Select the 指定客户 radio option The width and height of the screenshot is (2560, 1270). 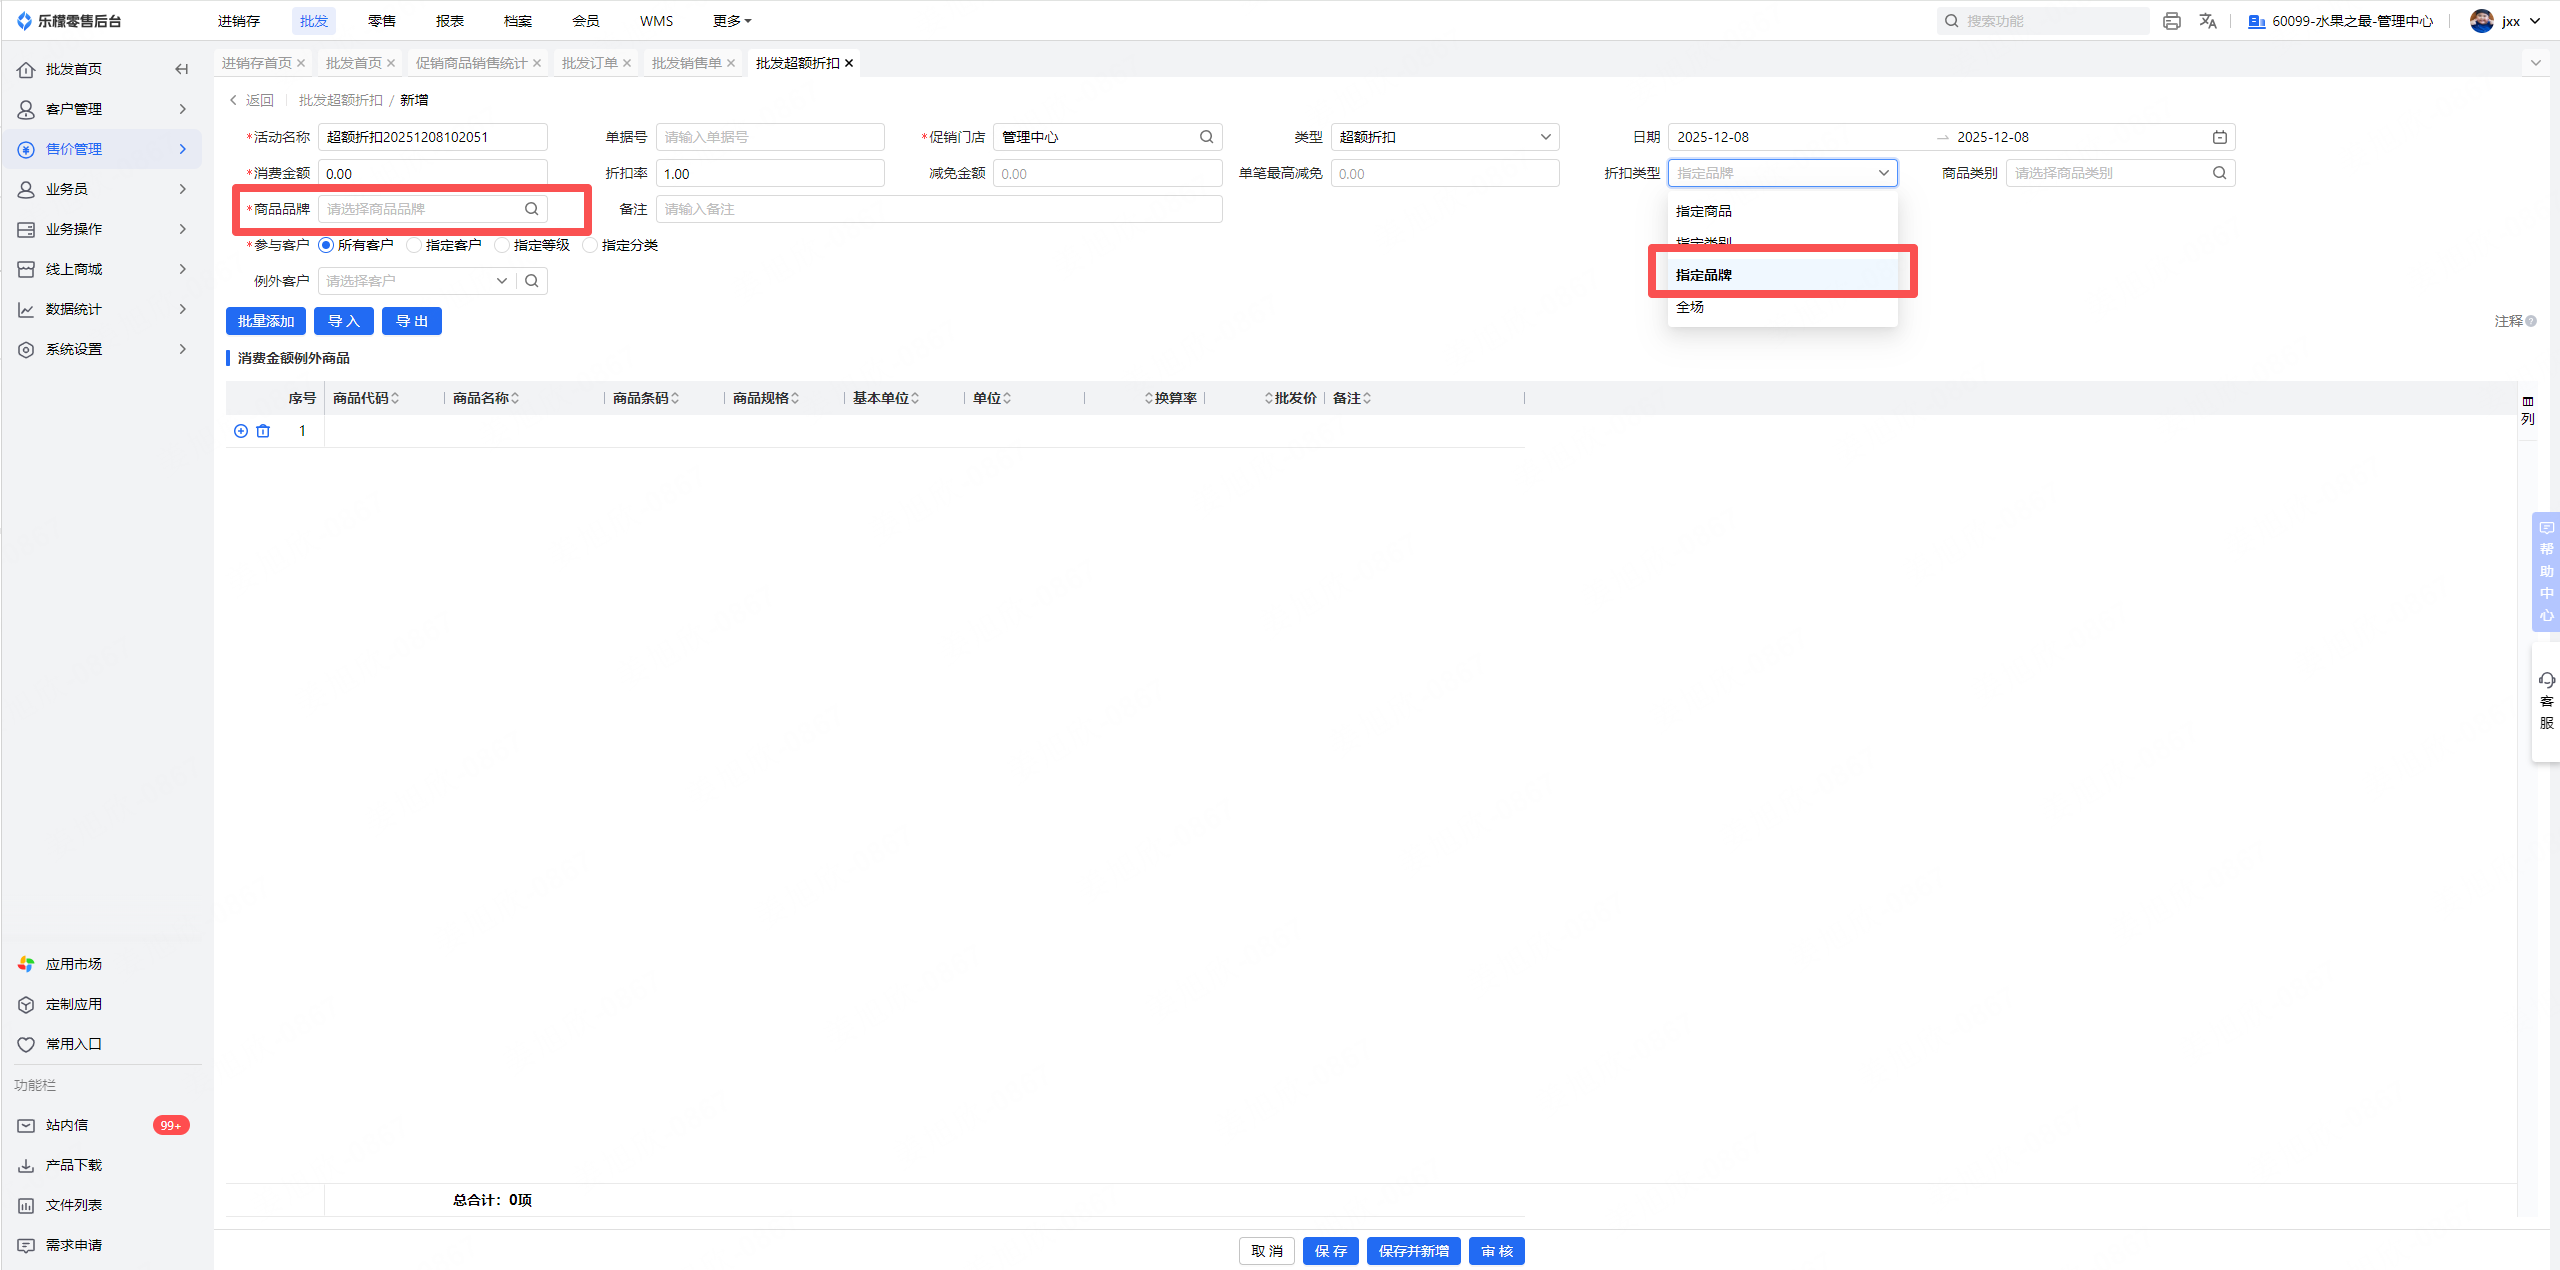[414, 245]
